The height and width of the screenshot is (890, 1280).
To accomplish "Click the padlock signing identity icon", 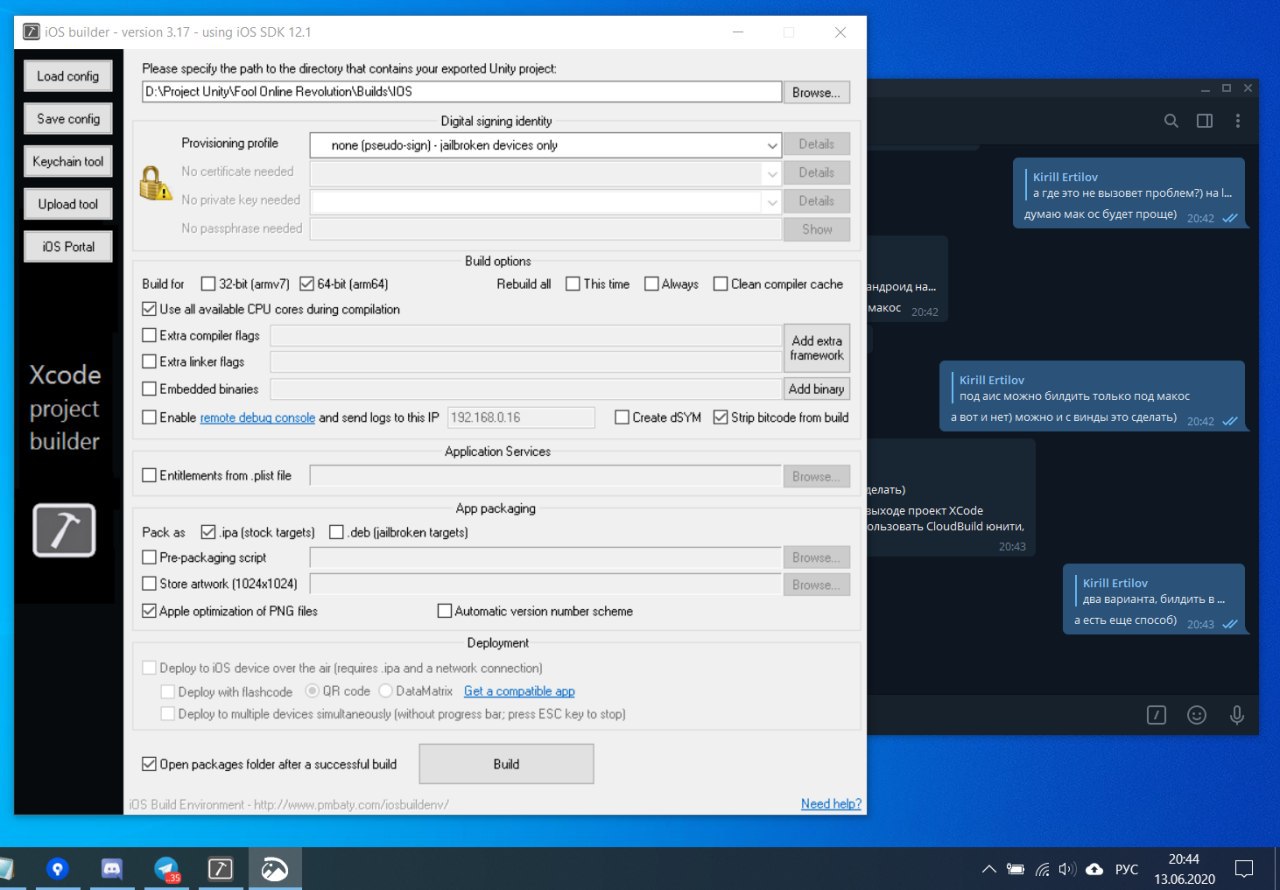I will [155, 182].
